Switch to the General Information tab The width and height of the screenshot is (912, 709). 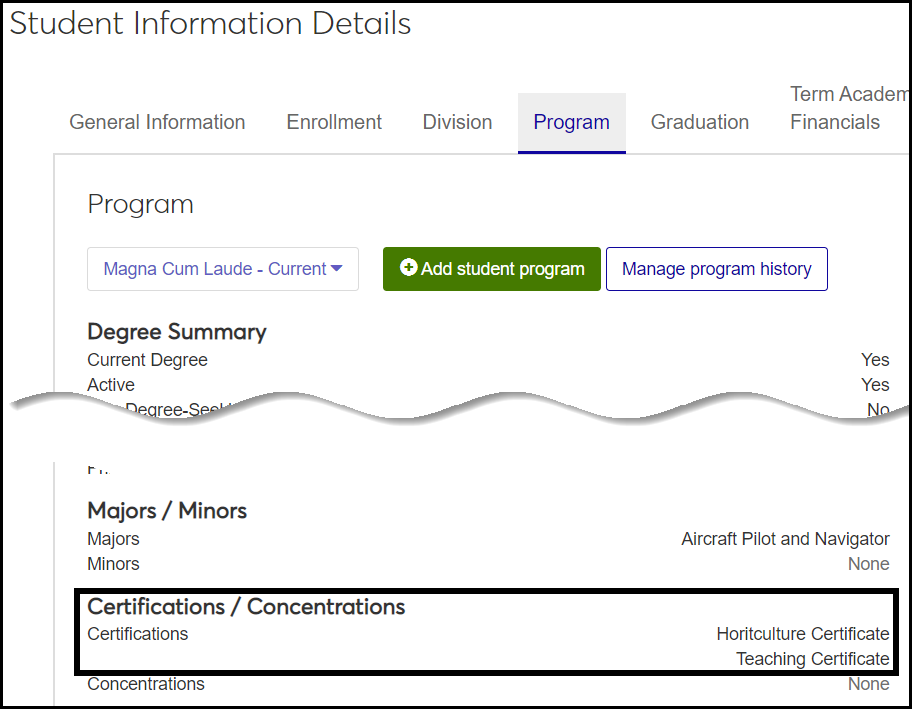click(x=157, y=122)
